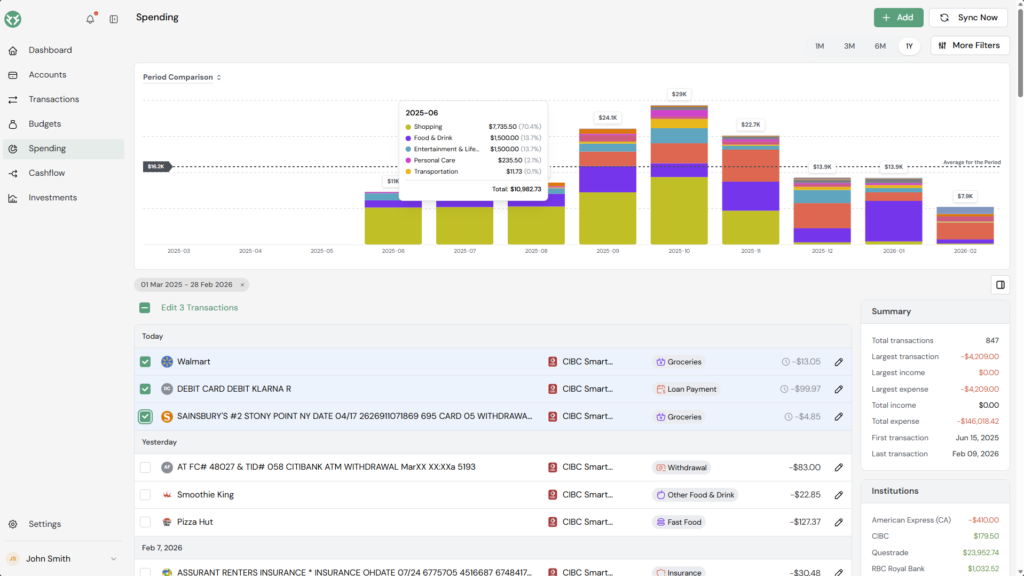The width and height of the screenshot is (1024, 576).
Task: Click the 2025-10 bar's olive Shopping segment
Action: click(679, 210)
